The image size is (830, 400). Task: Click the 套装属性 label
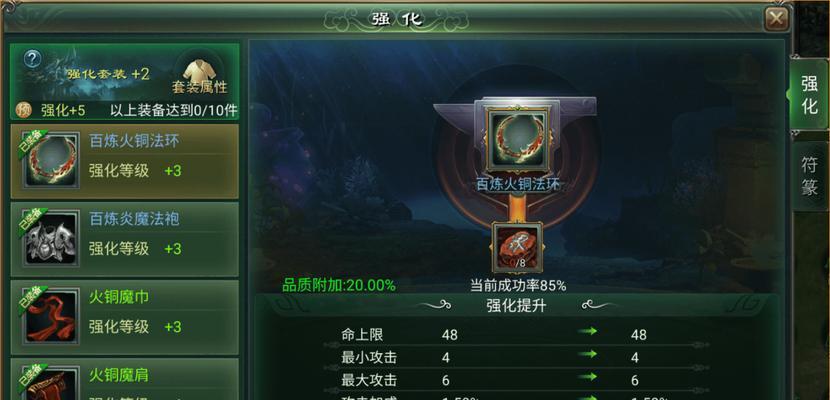point(200,87)
